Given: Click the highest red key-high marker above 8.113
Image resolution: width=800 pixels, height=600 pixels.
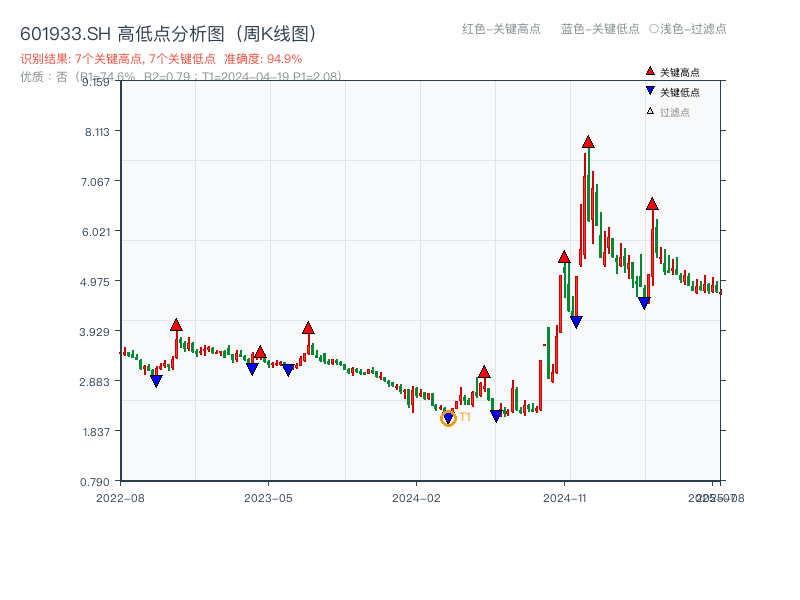Looking at the screenshot, I should [x=588, y=142].
